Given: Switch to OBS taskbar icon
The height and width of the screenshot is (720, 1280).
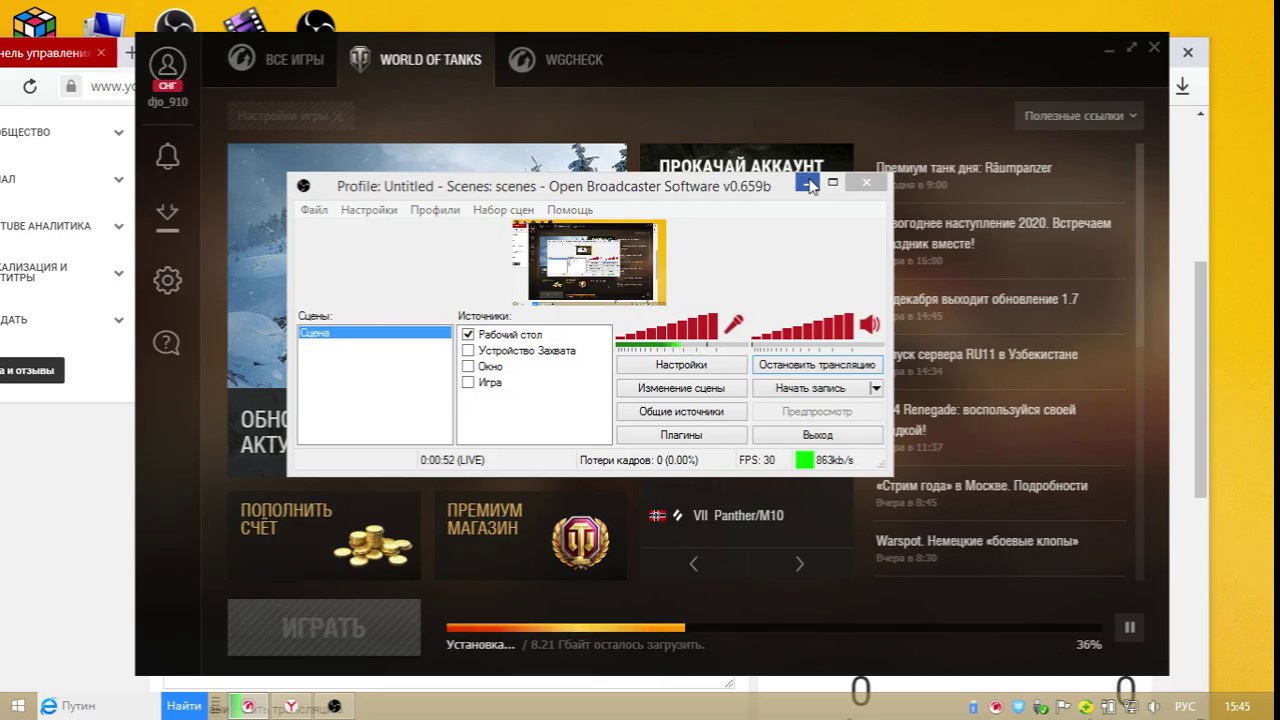Looking at the screenshot, I should 334,706.
